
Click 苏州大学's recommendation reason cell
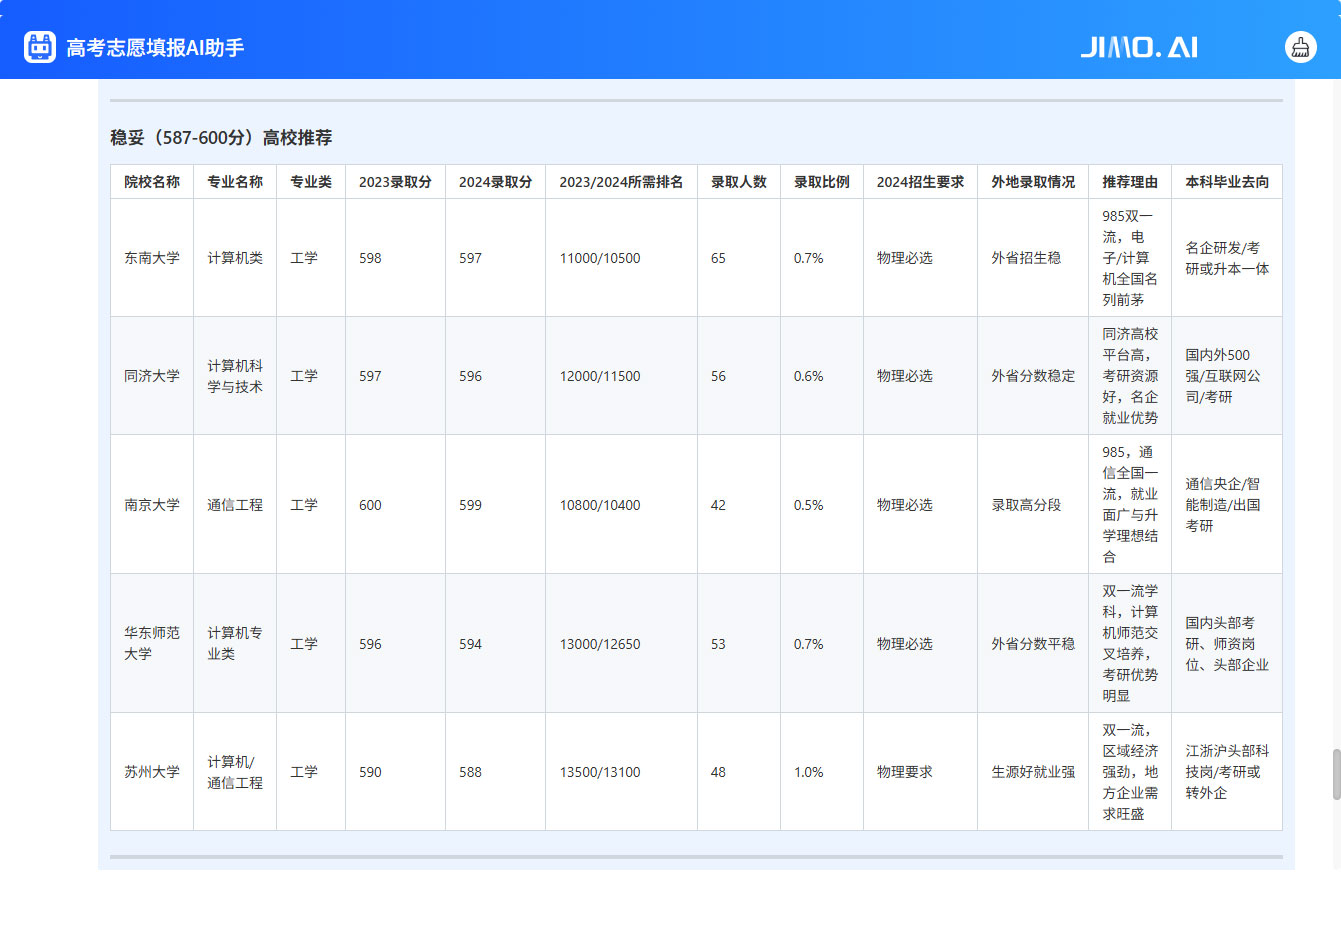coord(1130,772)
